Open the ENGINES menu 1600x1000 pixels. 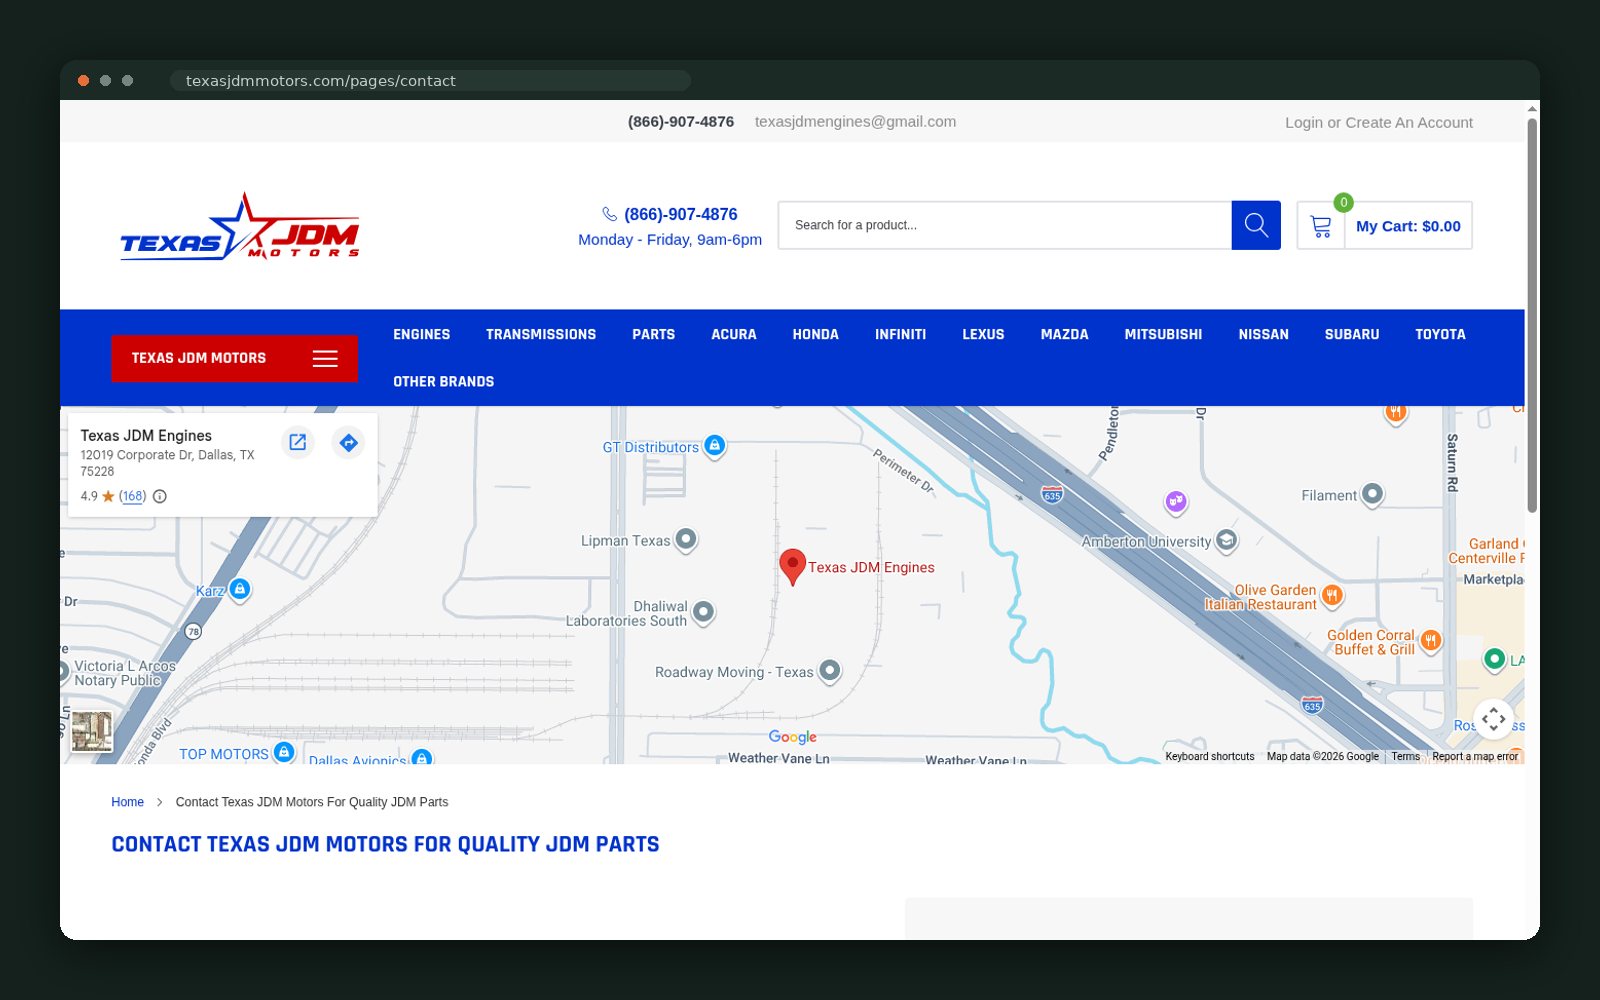[421, 334]
